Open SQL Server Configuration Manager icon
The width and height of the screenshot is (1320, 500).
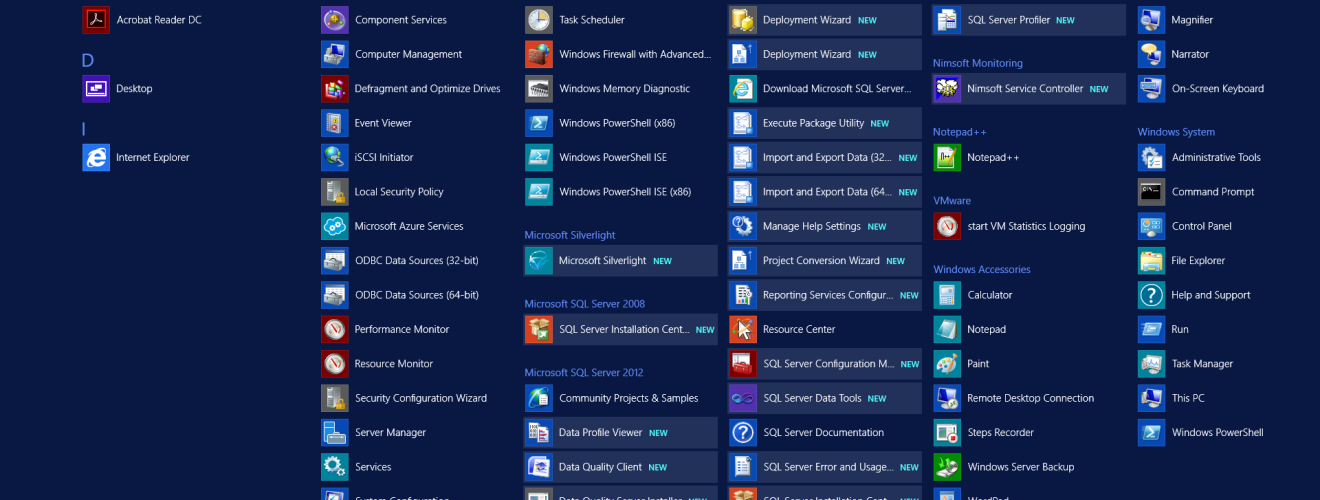click(x=743, y=364)
